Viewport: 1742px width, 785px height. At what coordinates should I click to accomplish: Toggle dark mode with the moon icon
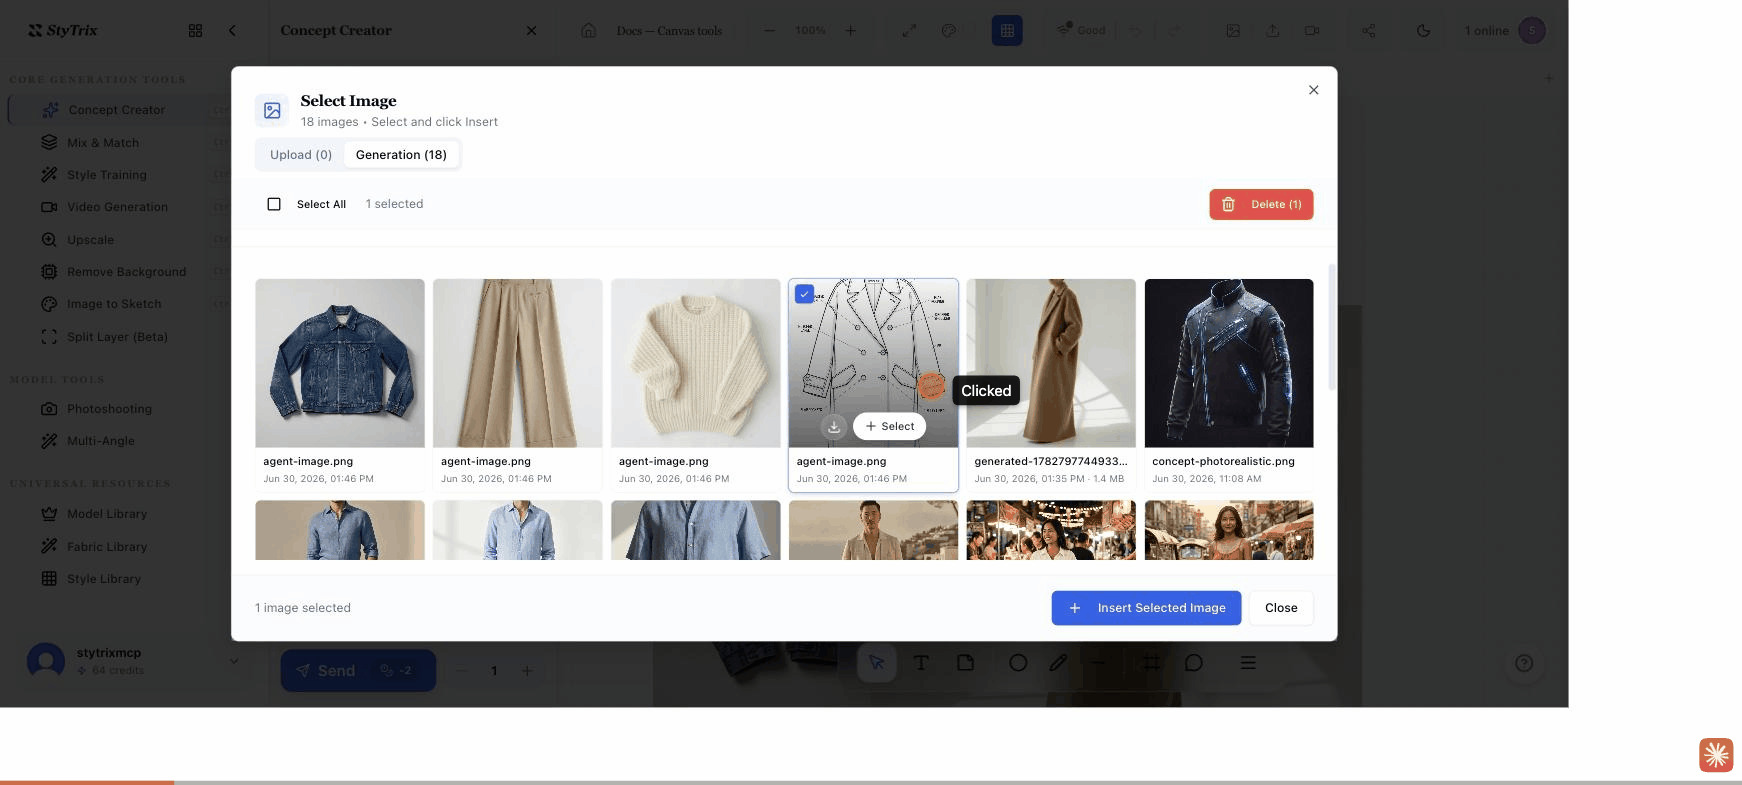point(1424,31)
